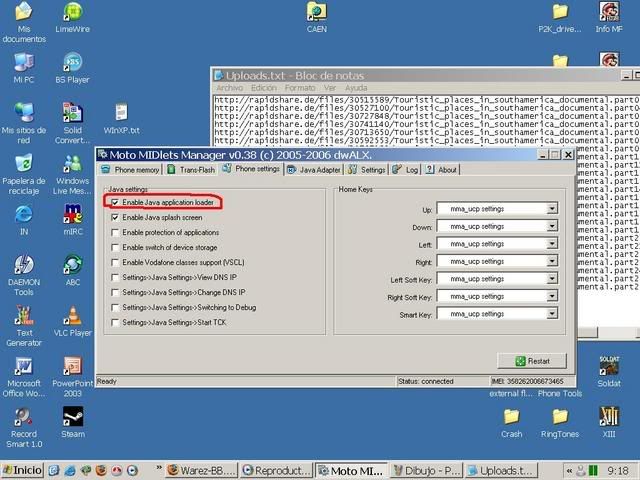Switch to Uploads.txt taskbar button
The height and width of the screenshot is (480, 640).
click(x=502, y=471)
